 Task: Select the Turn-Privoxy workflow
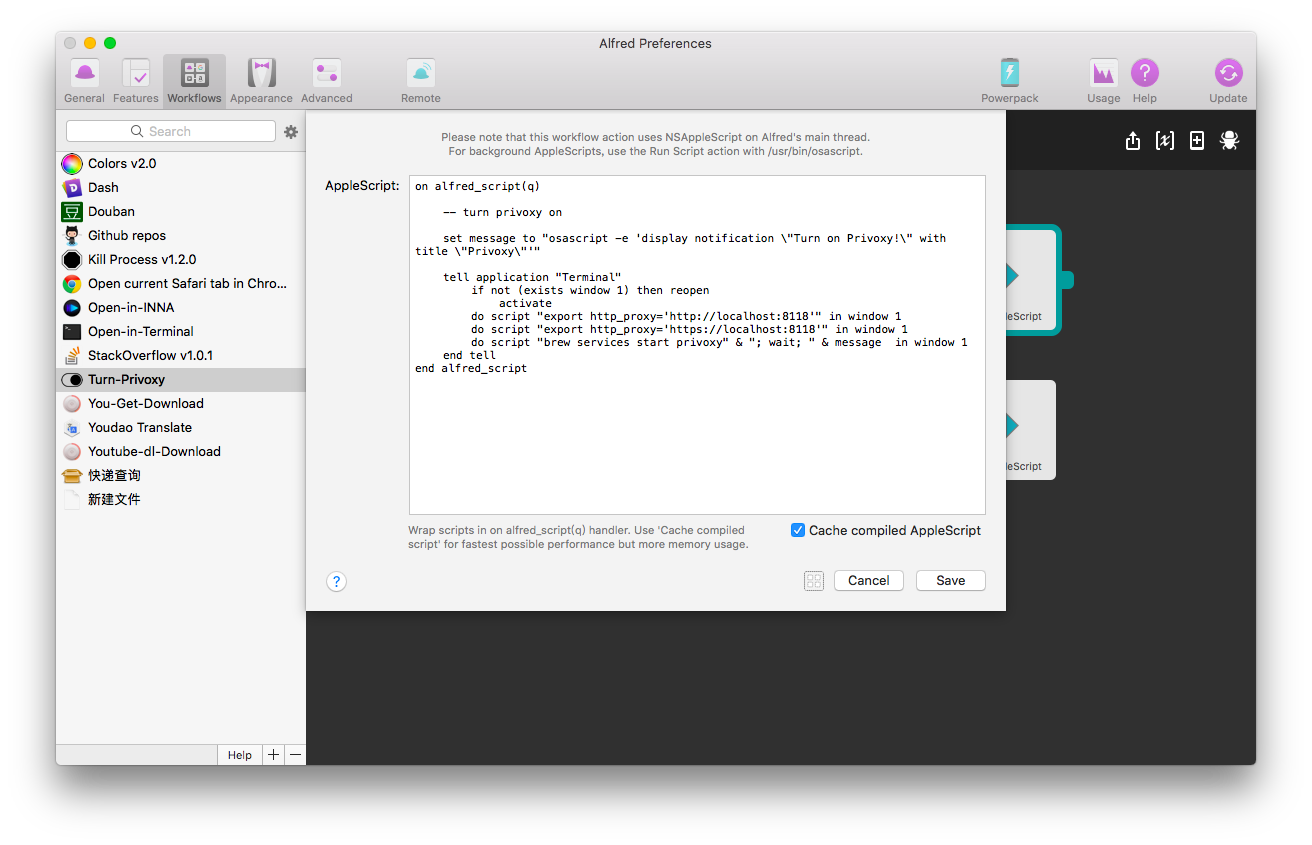(180, 379)
